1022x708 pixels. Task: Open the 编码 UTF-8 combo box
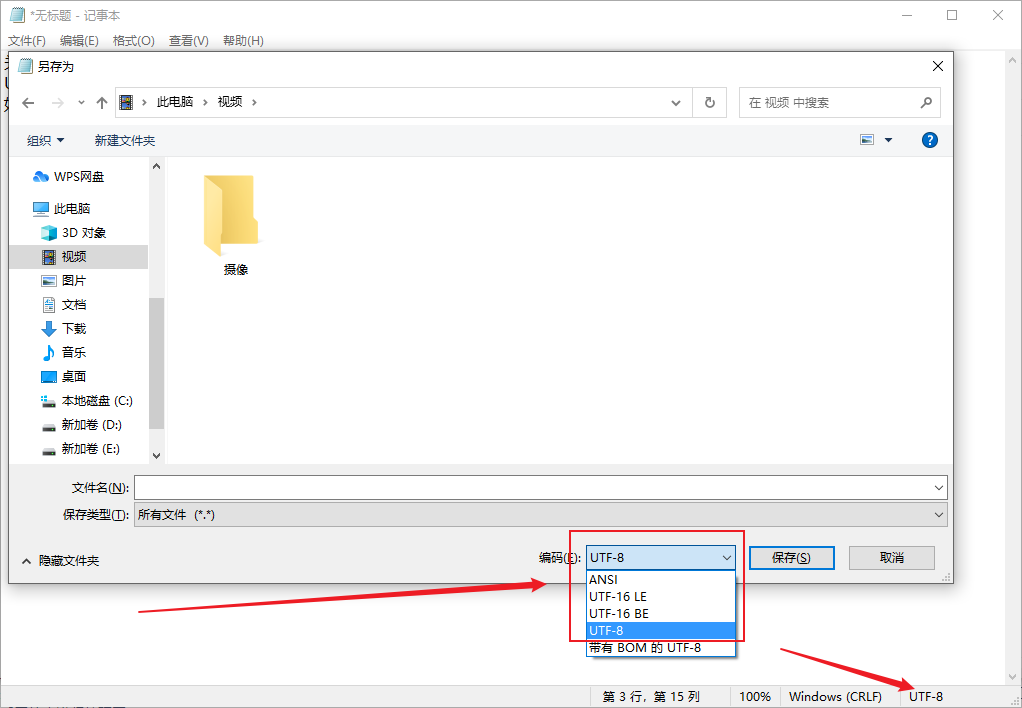pyautogui.click(x=660, y=558)
